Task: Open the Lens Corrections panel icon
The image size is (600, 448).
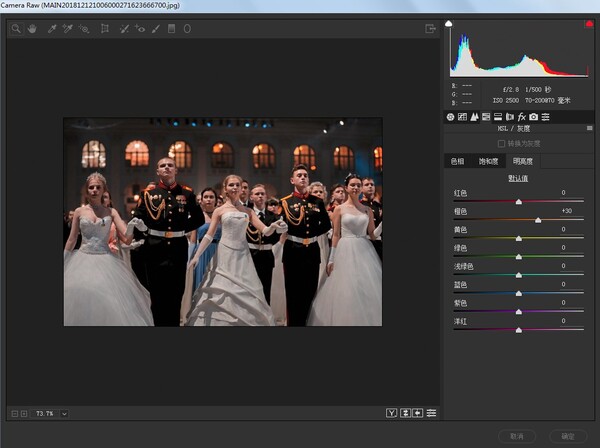Action: pyautogui.click(x=510, y=117)
